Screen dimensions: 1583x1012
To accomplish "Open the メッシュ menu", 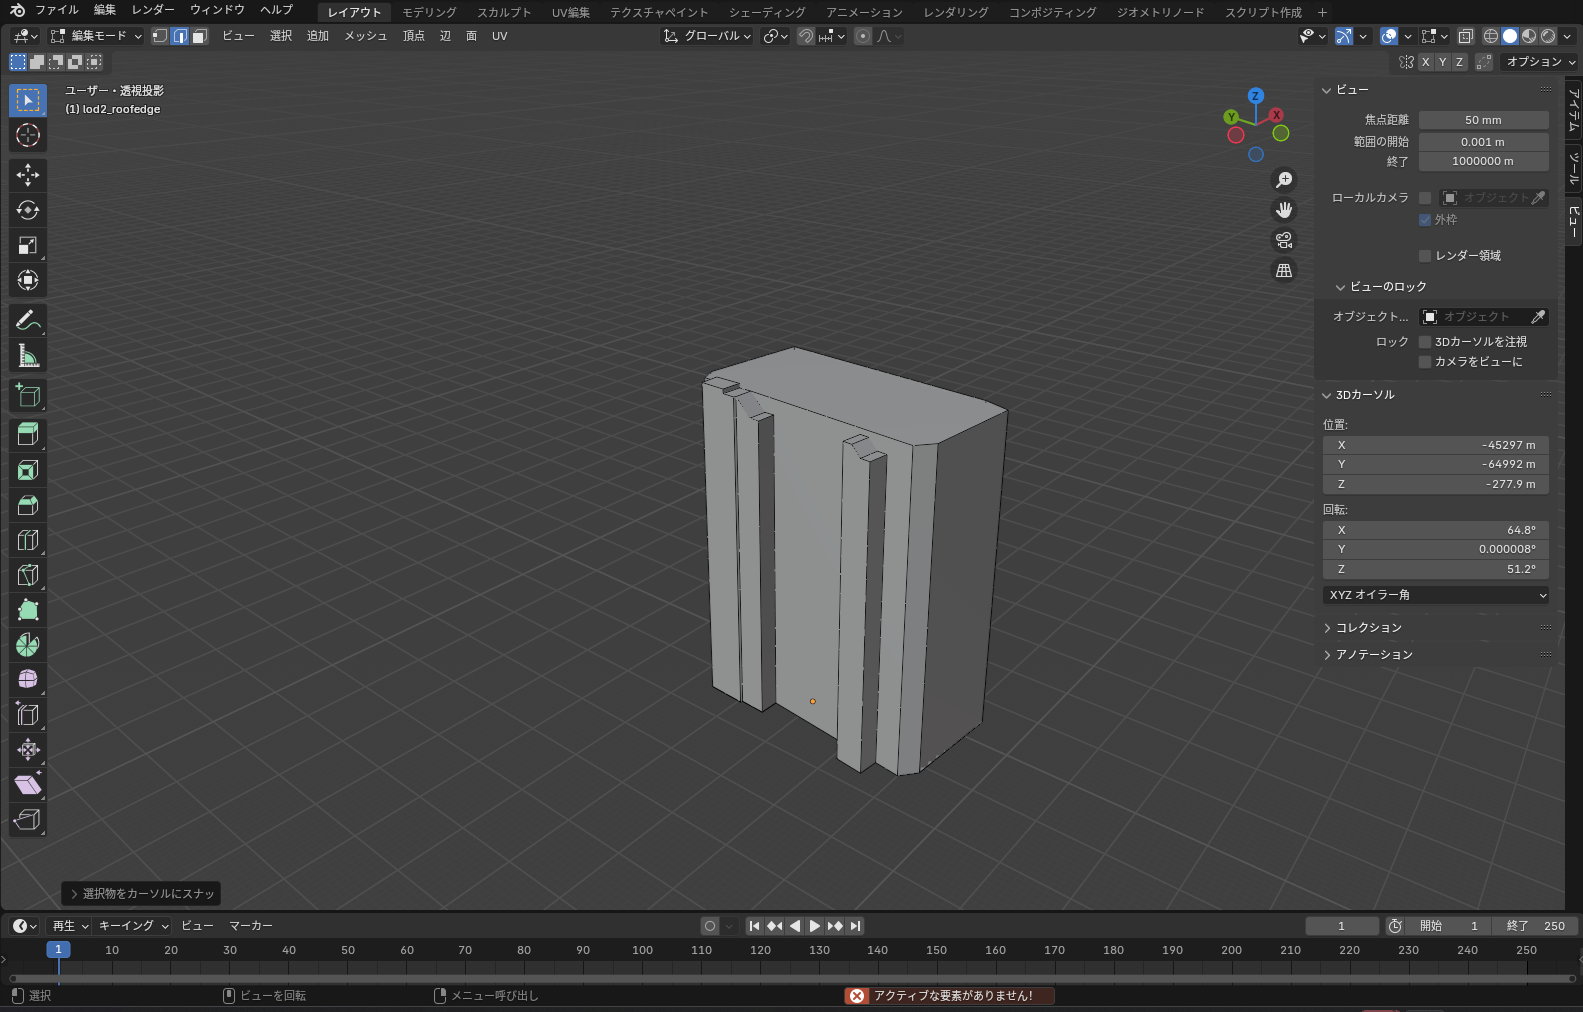I will [365, 36].
